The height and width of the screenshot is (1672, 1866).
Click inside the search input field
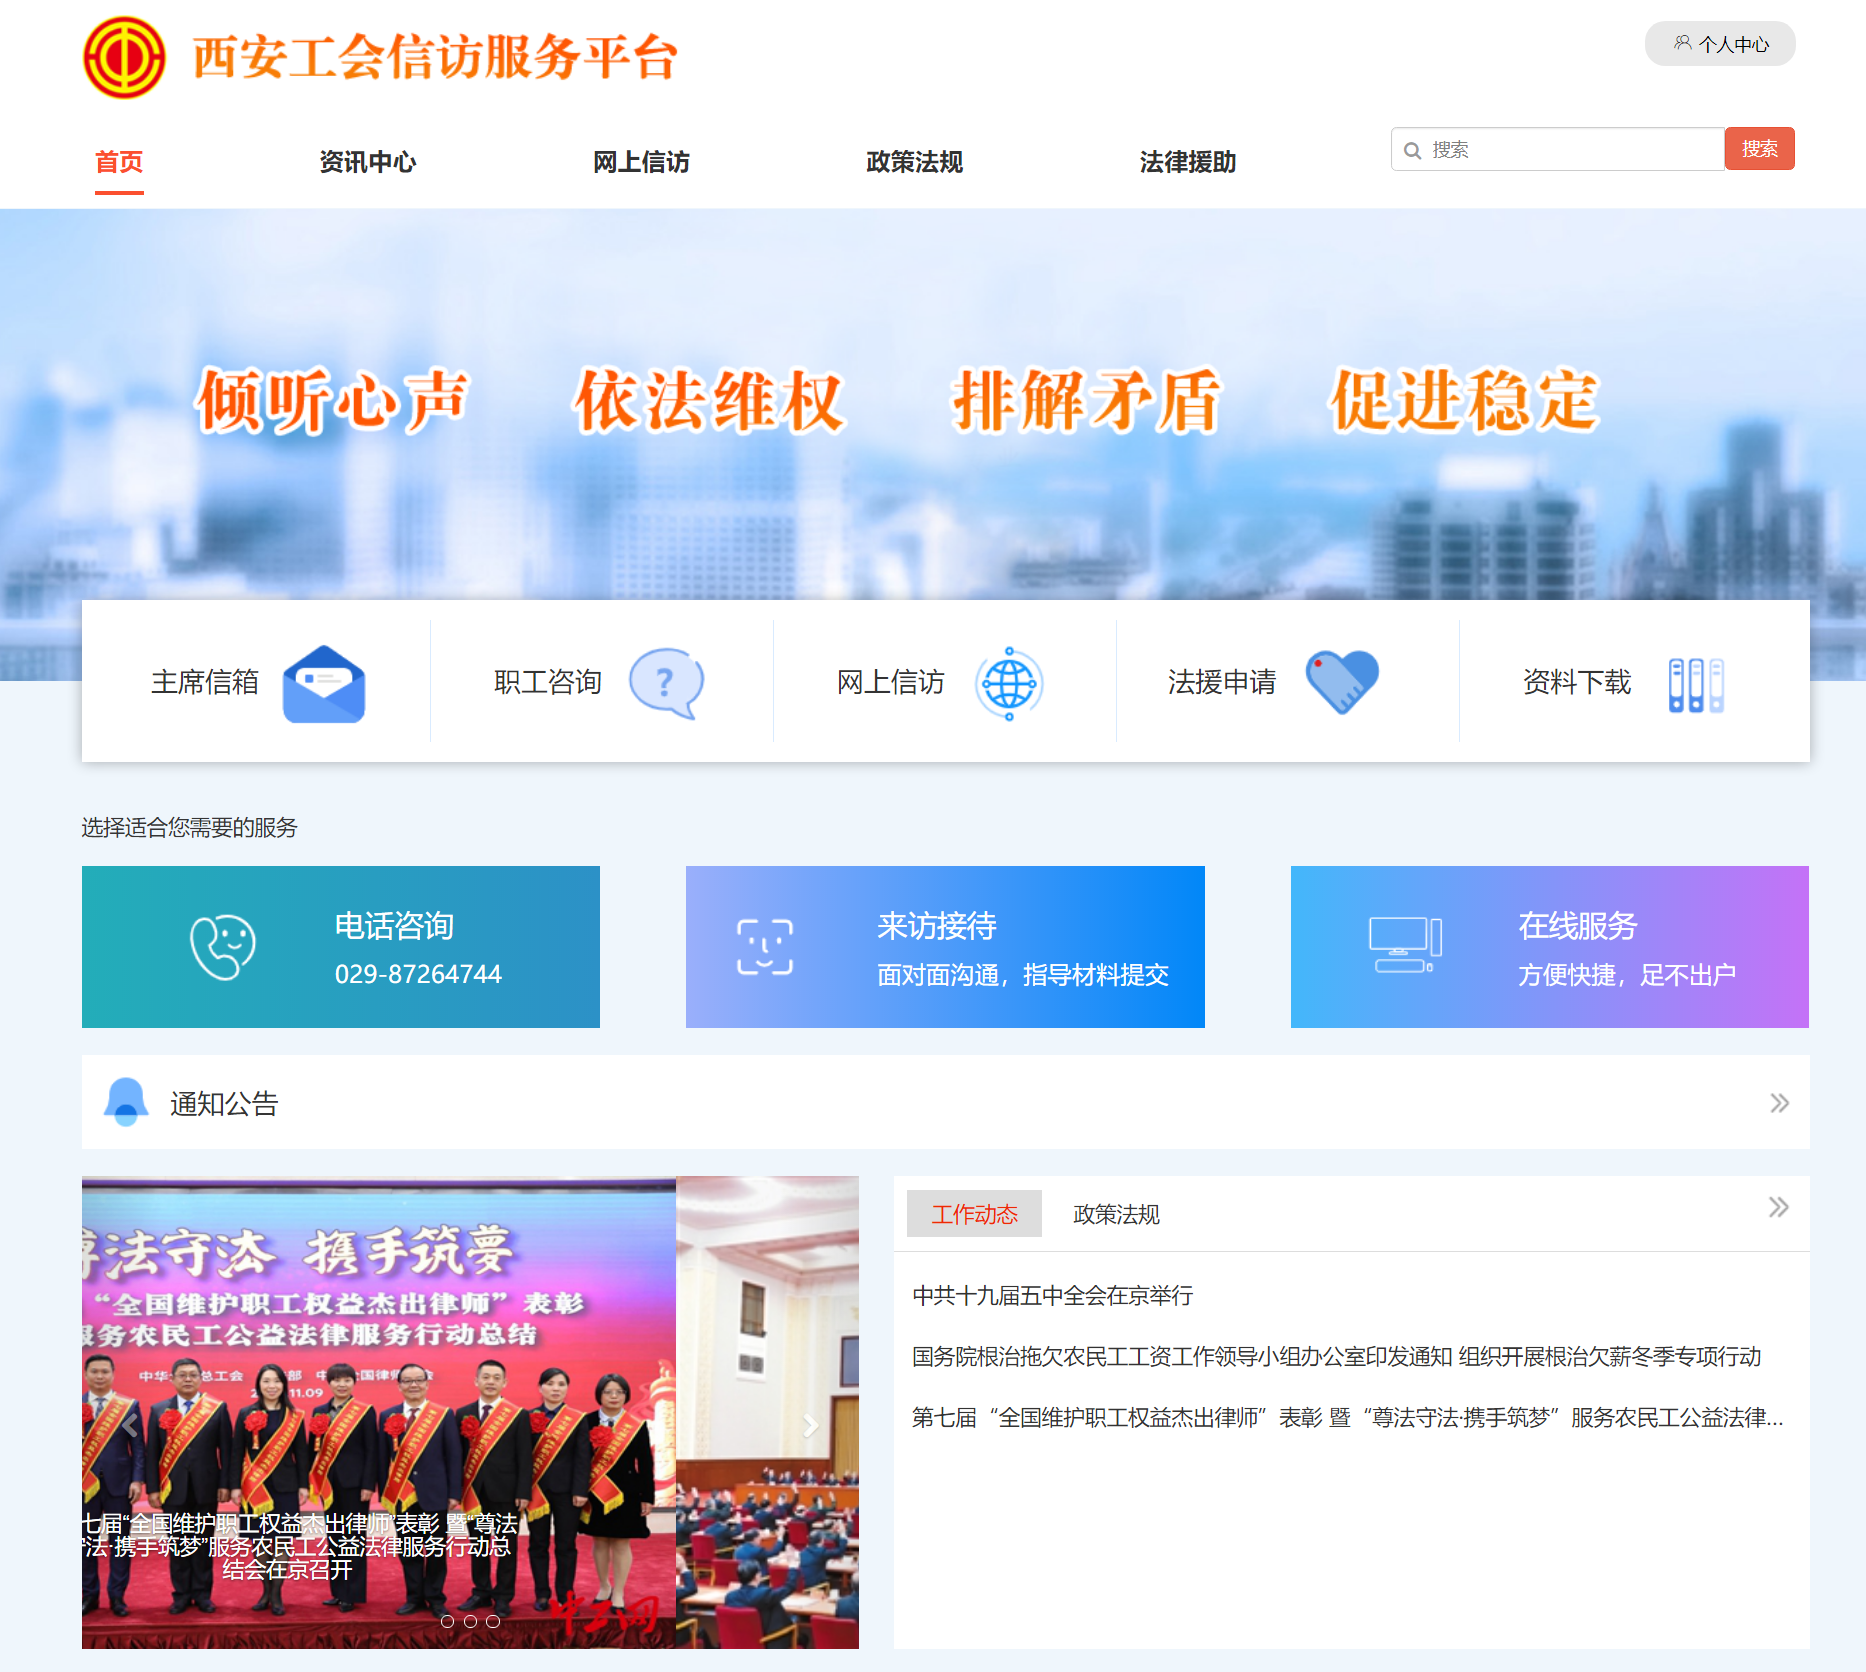click(1560, 148)
